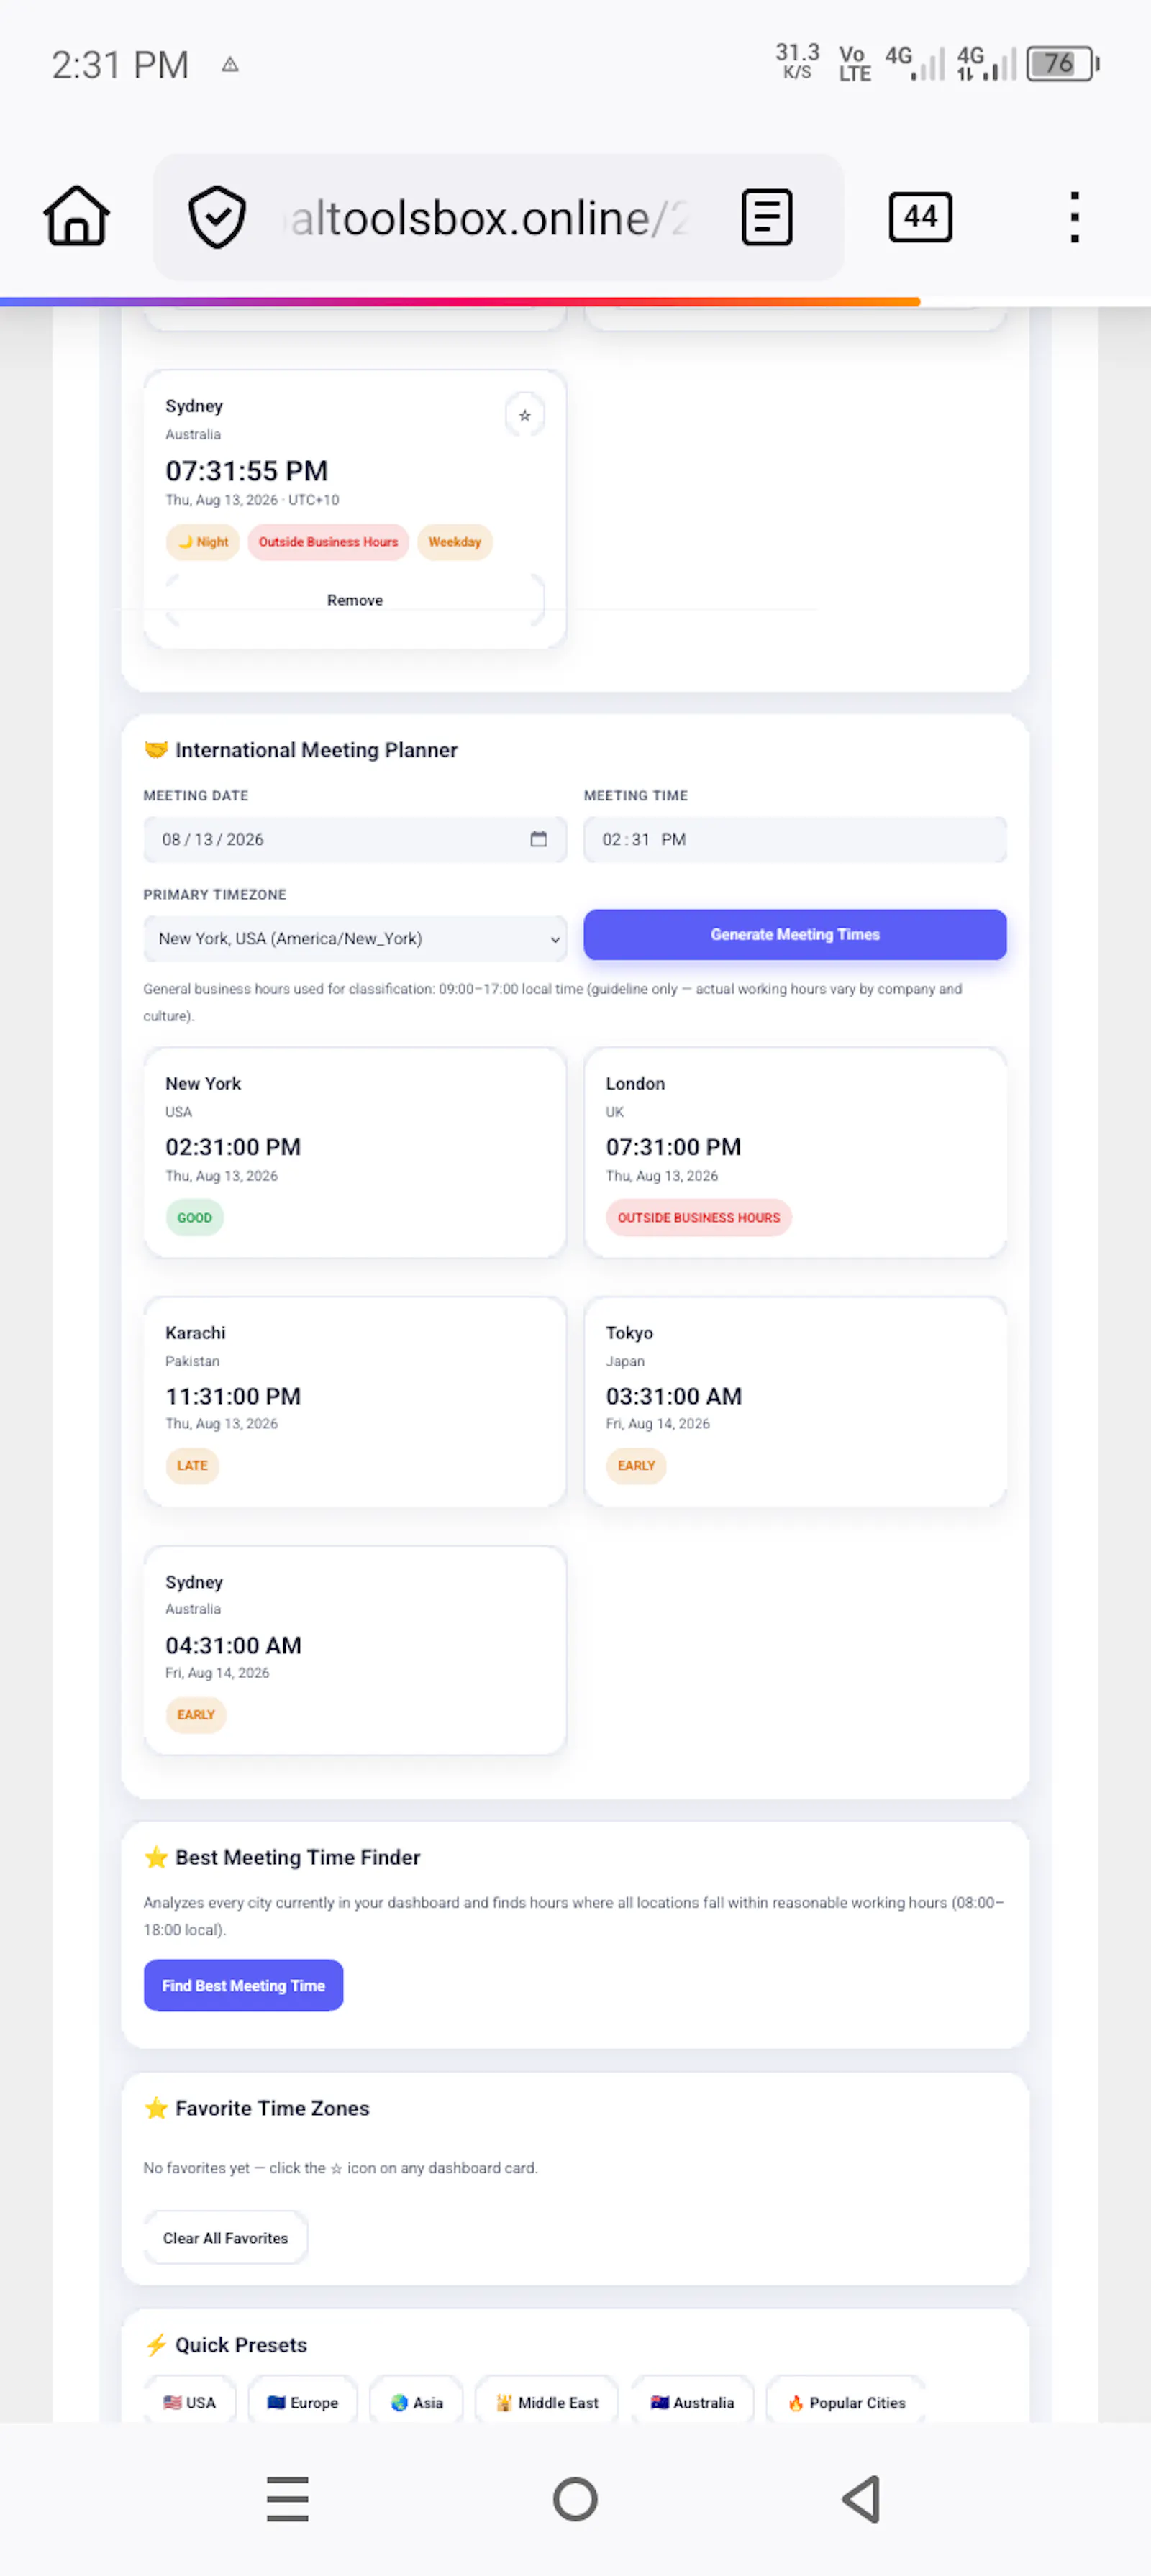Open the tabs counter showing 44
This screenshot has width=1151, height=2576.
[x=920, y=216]
